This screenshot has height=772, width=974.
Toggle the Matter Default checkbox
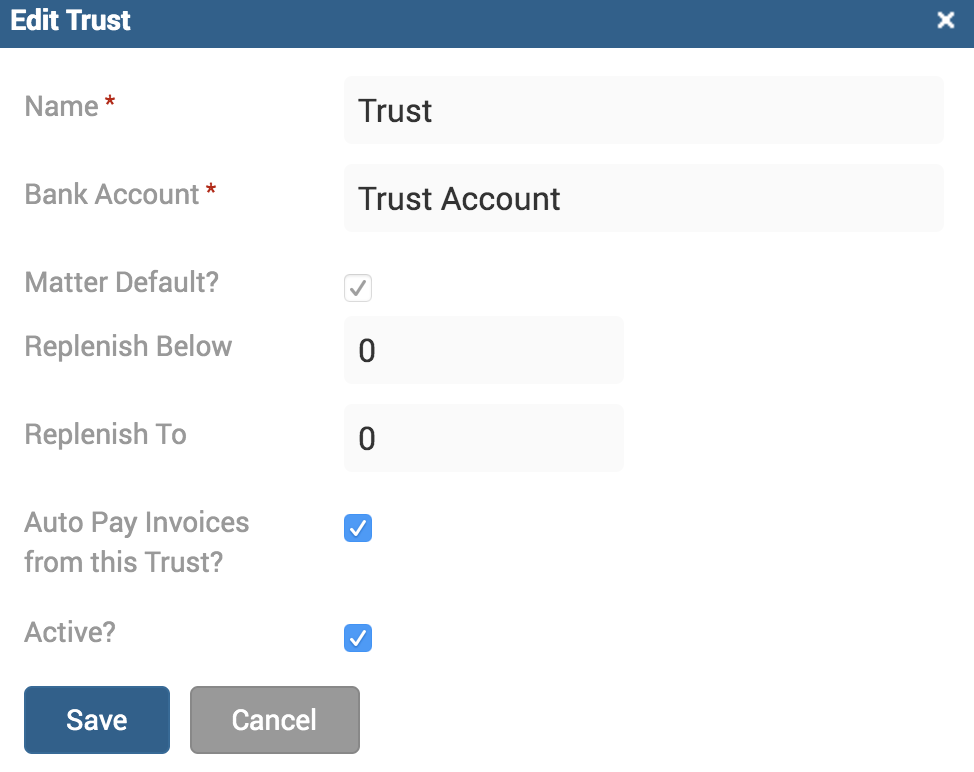pyautogui.click(x=358, y=288)
